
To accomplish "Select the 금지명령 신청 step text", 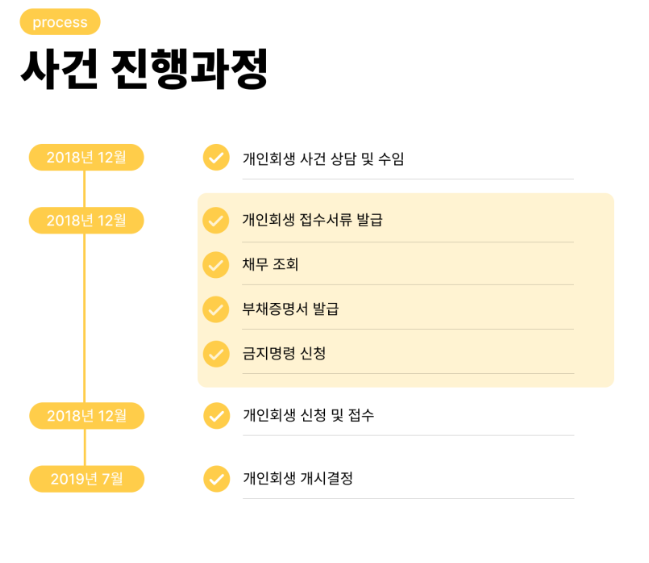I will [x=284, y=353].
